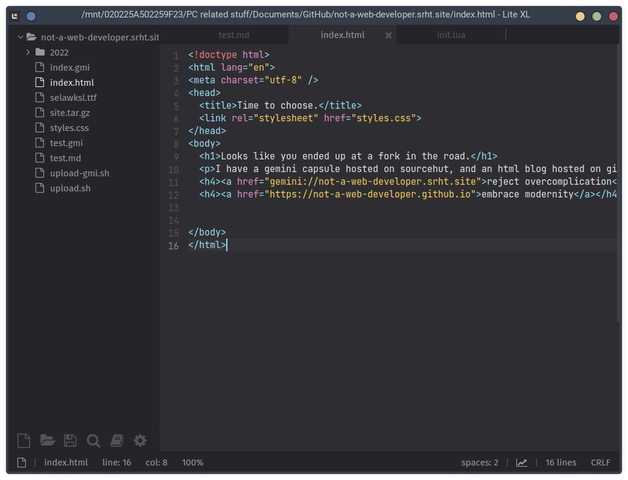Click the editor vertical scrollbar
This screenshot has width=628, height=480.
pyautogui.click(x=619, y=182)
